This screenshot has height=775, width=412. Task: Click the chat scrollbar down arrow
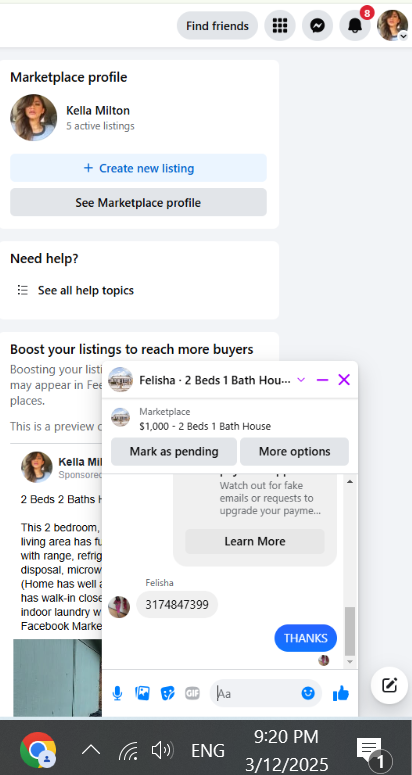350,661
